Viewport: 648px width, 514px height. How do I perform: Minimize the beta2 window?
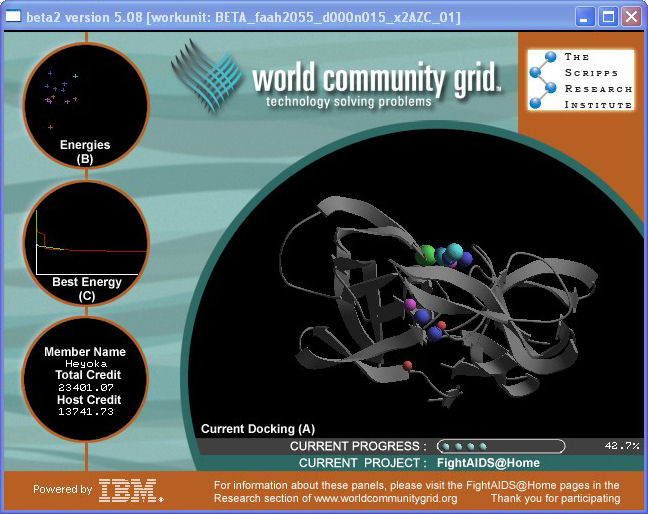[x=585, y=17]
